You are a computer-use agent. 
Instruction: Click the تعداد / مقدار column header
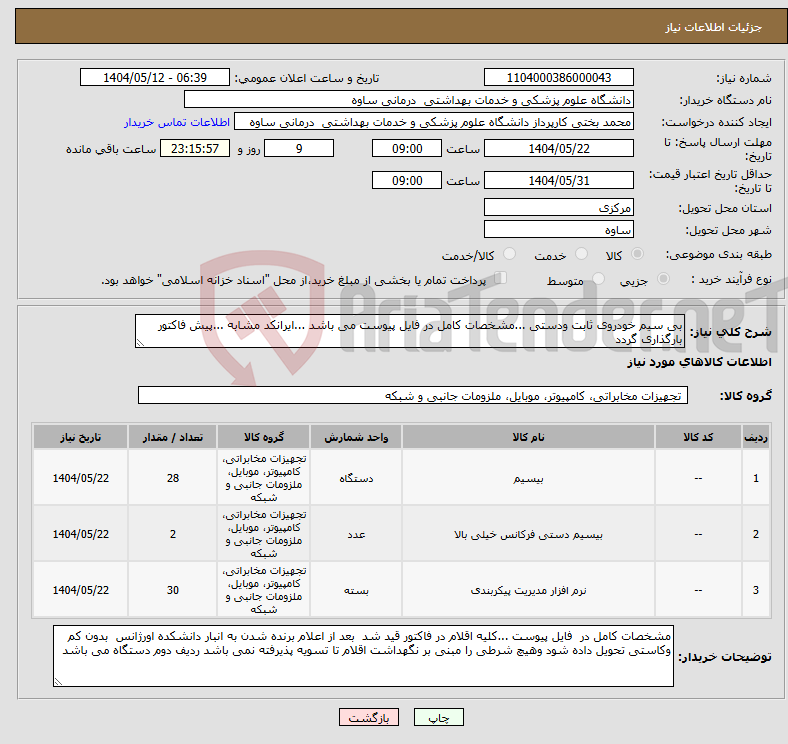click(x=172, y=437)
